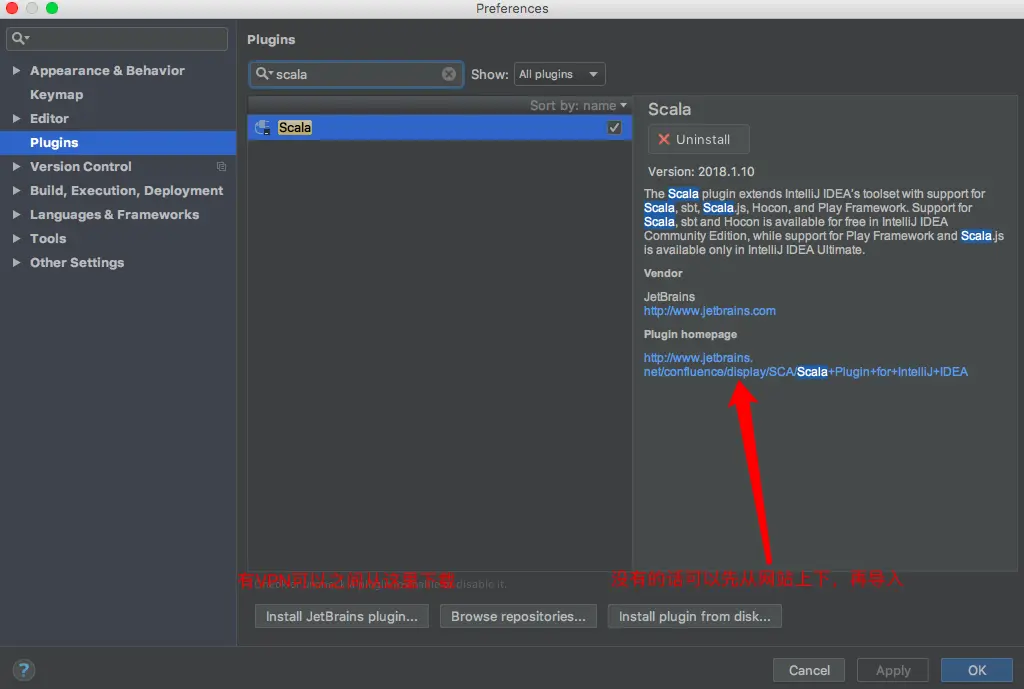Click the red window close button

(x=12, y=8)
